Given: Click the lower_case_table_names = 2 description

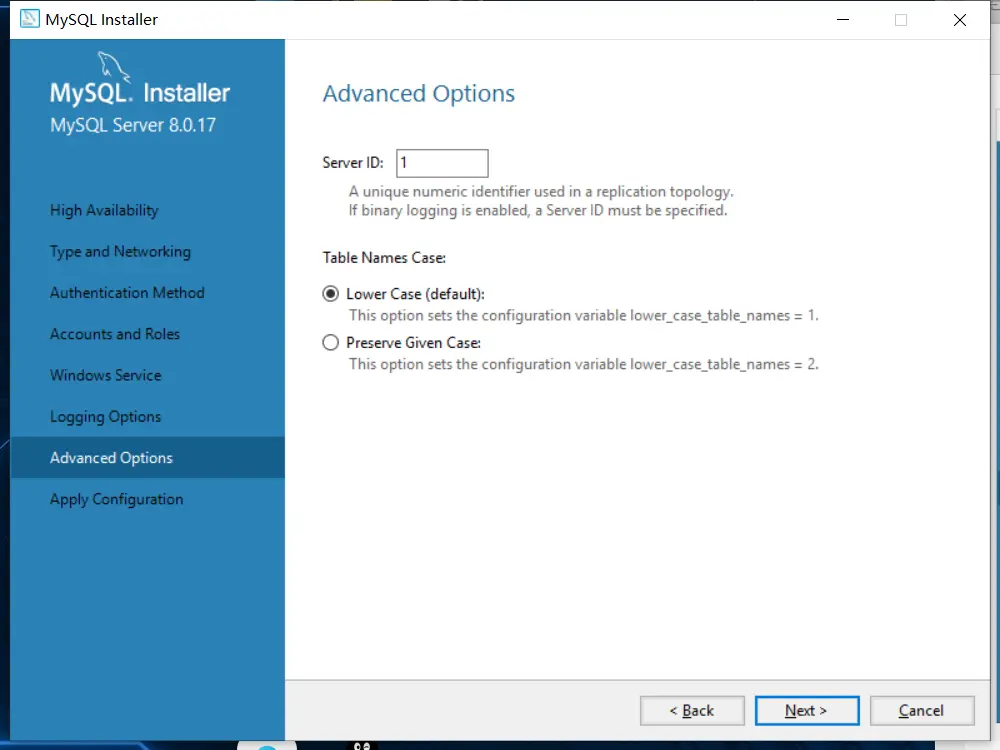Looking at the screenshot, I should [x=584, y=364].
